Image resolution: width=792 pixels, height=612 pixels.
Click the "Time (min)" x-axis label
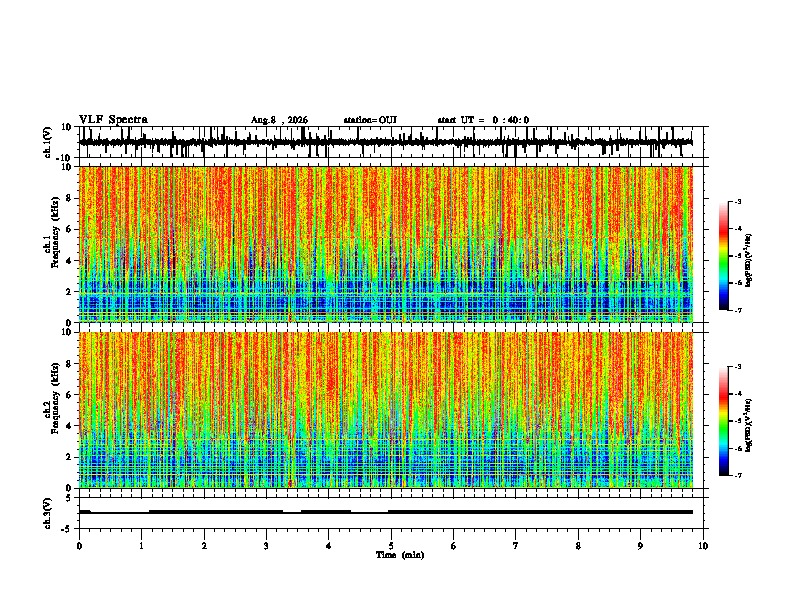click(400, 555)
